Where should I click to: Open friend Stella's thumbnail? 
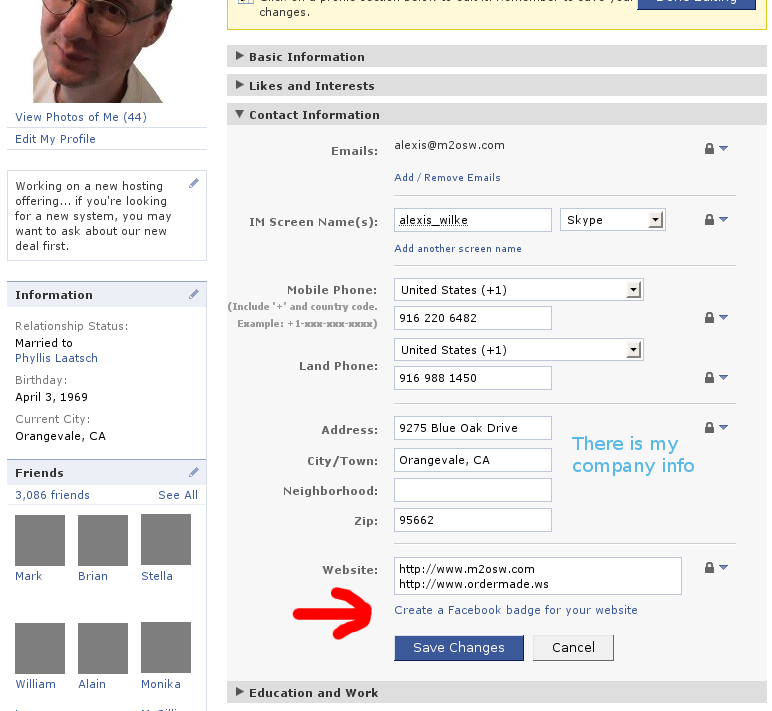(166, 539)
